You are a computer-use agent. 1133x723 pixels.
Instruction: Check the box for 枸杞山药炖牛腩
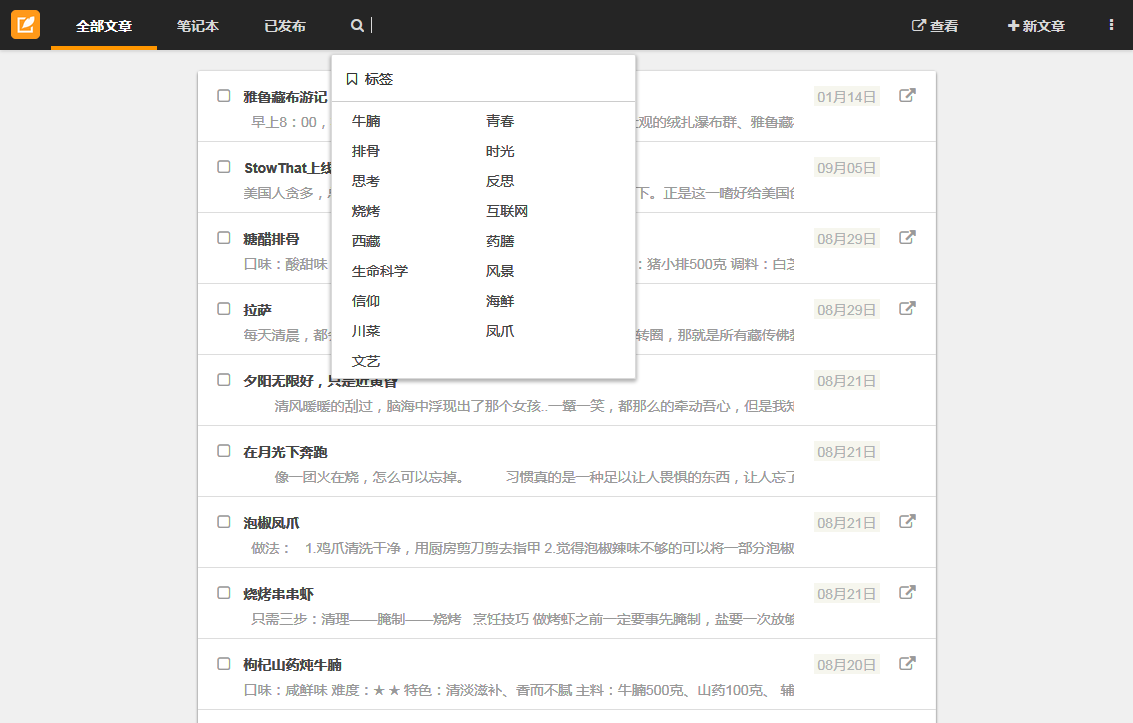tap(224, 664)
